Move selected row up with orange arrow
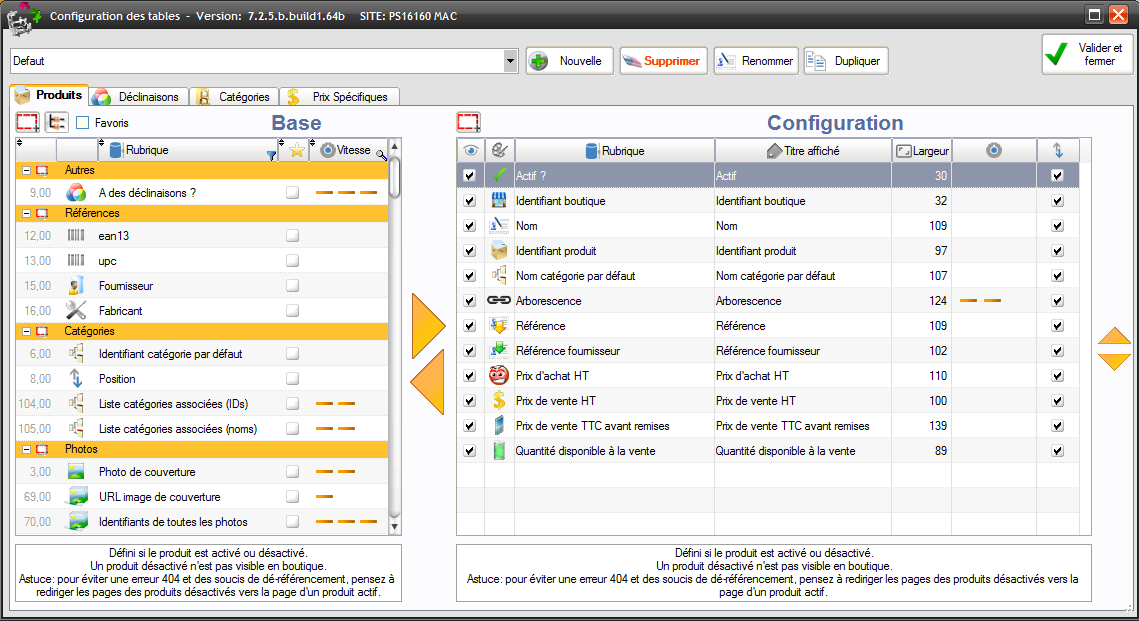This screenshot has width=1139, height=621. 1114,336
